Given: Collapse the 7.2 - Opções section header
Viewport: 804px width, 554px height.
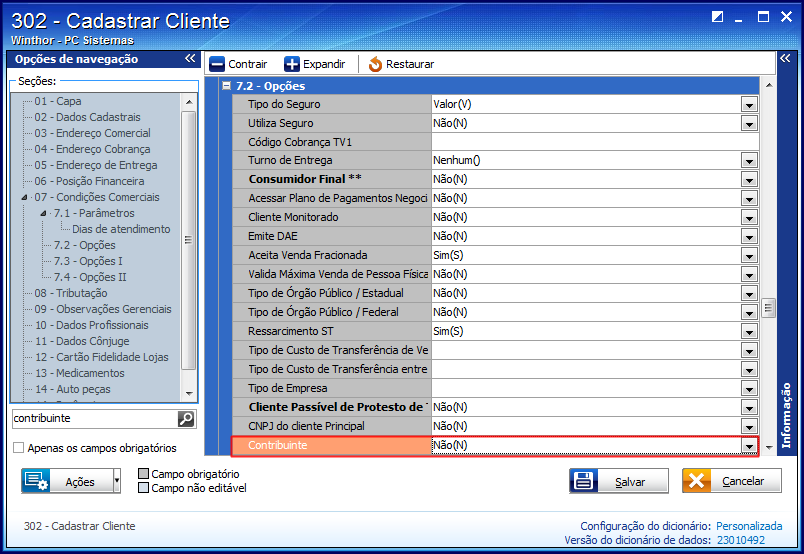Looking at the screenshot, I should 226,86.
